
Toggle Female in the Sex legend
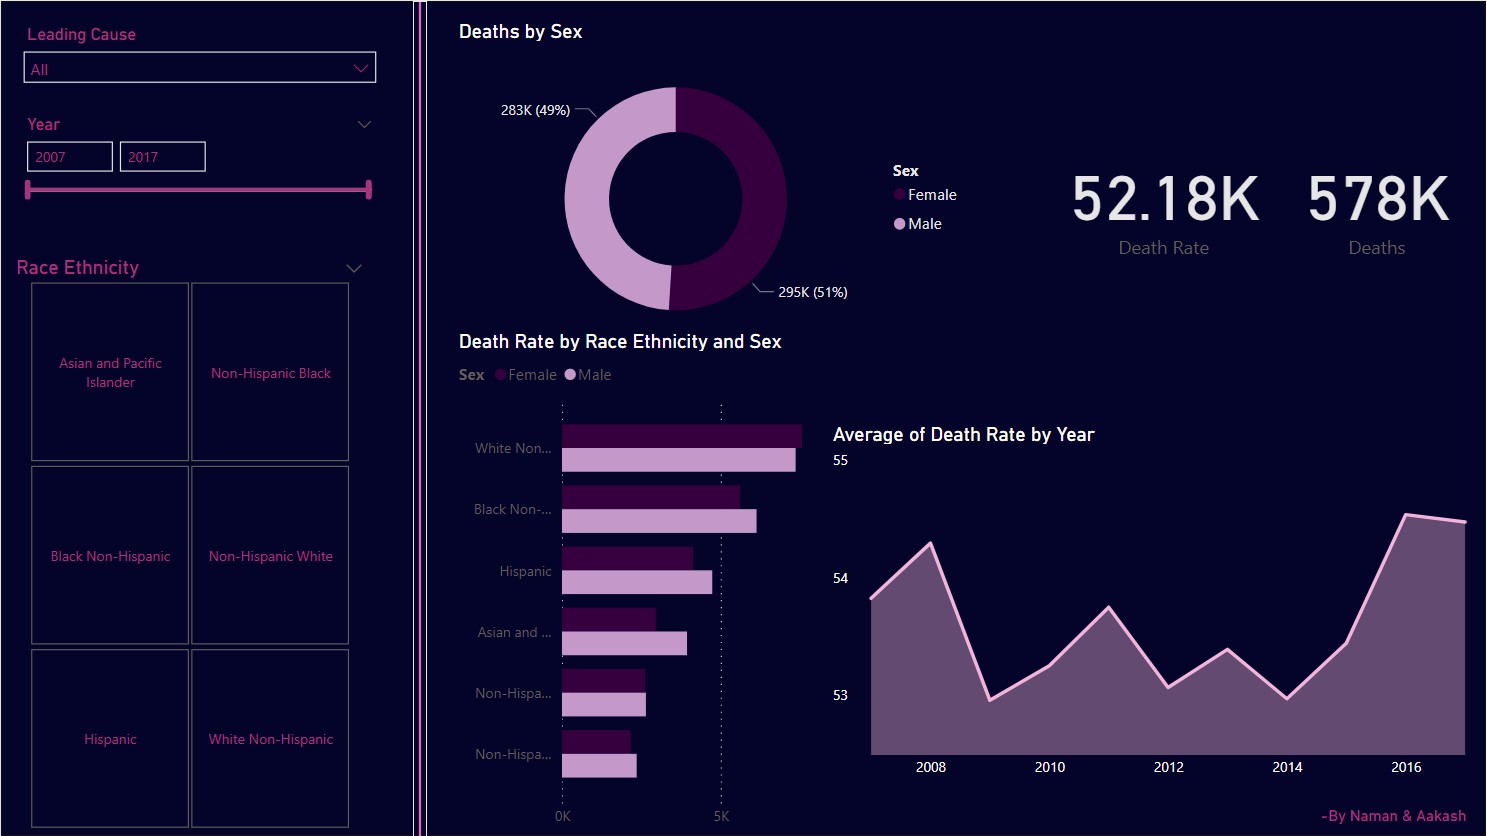924,194
